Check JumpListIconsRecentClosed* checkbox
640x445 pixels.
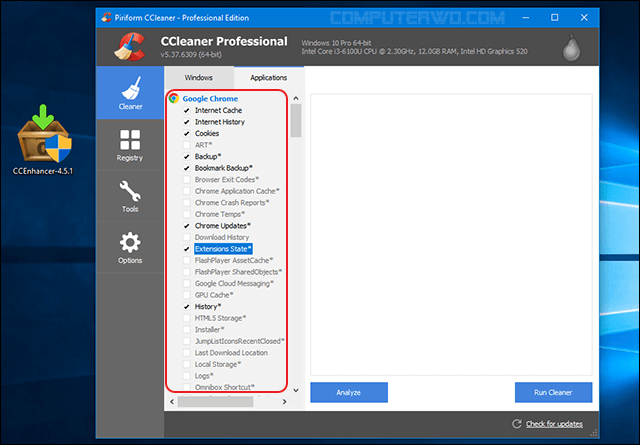click(187, 341)
